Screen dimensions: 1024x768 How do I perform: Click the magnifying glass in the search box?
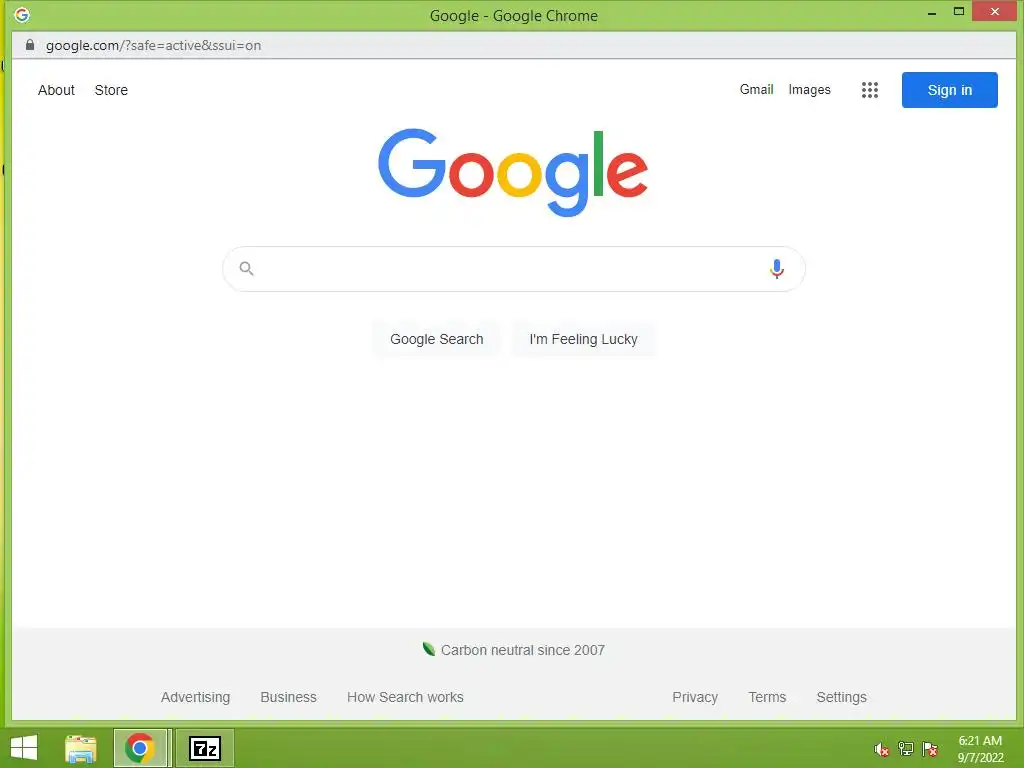point(246,268)
